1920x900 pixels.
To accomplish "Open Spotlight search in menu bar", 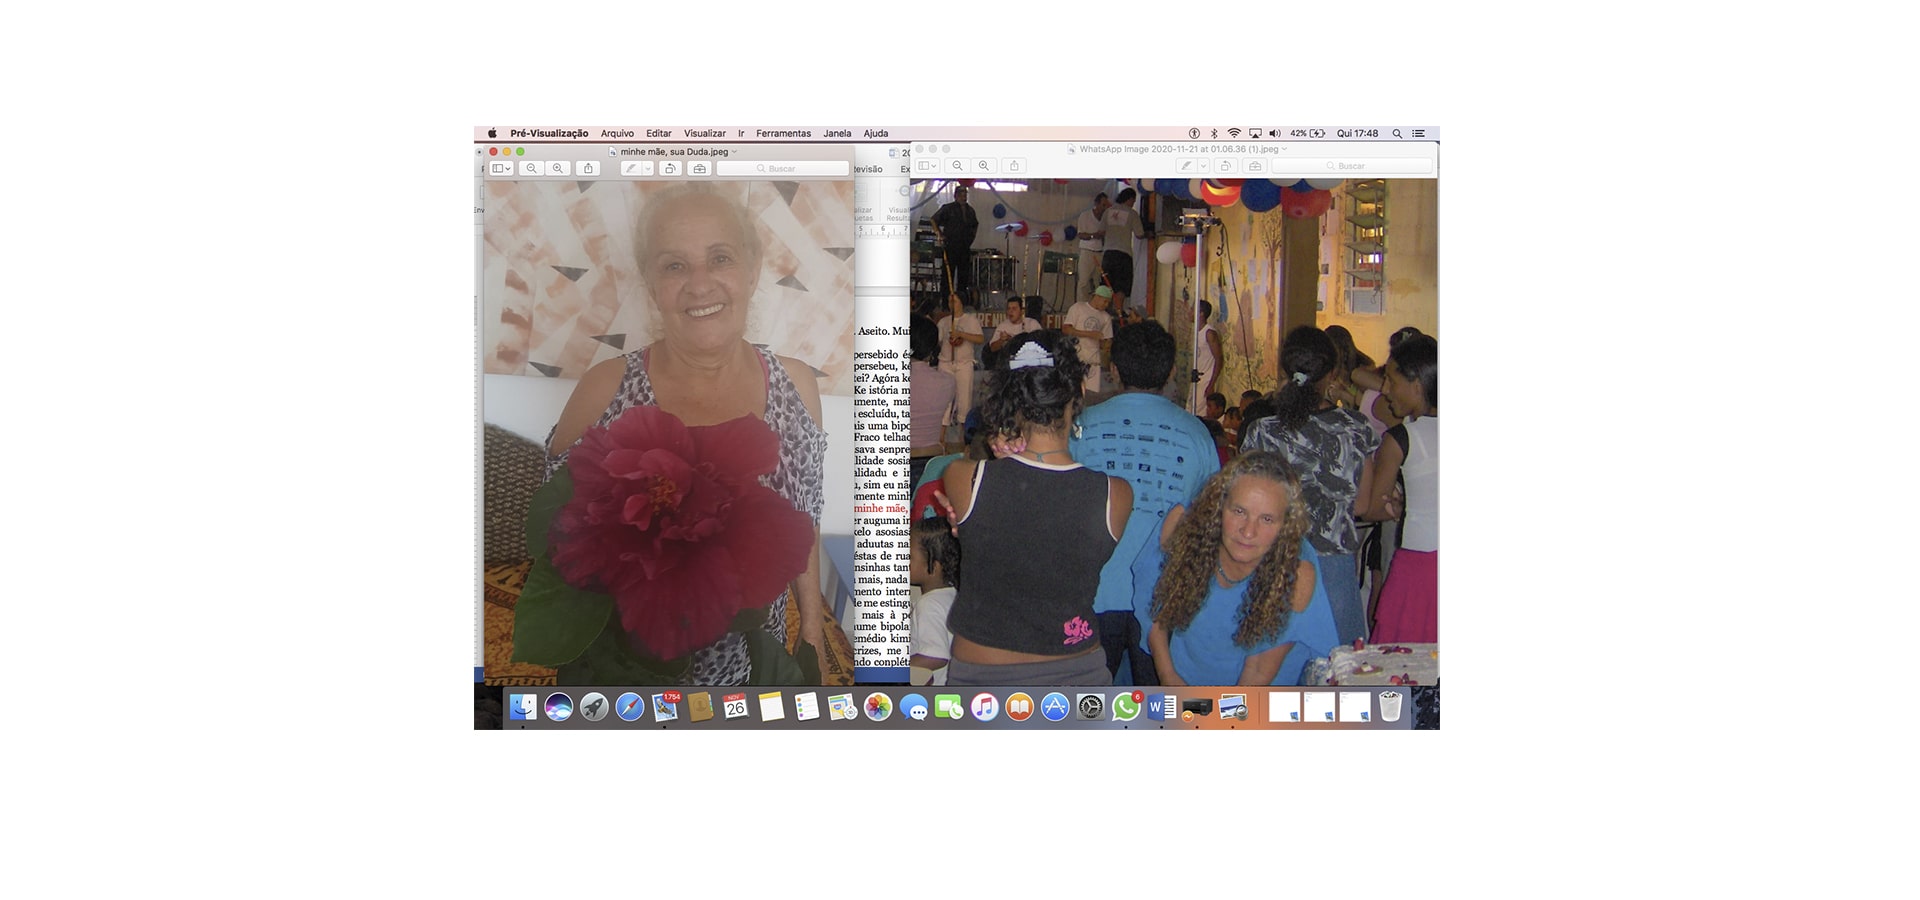I will tap(1397, 133).
